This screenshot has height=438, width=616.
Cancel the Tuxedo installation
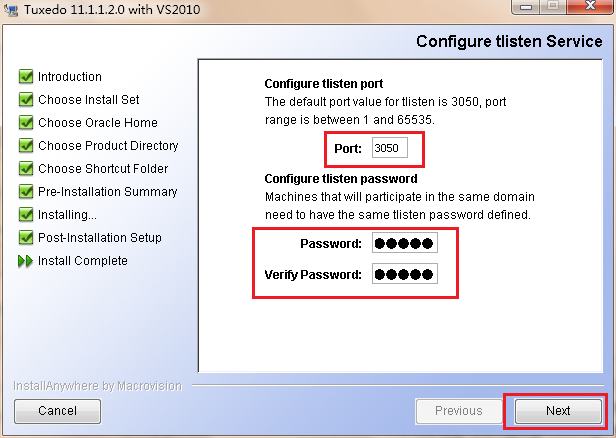[x=57, y=411]
